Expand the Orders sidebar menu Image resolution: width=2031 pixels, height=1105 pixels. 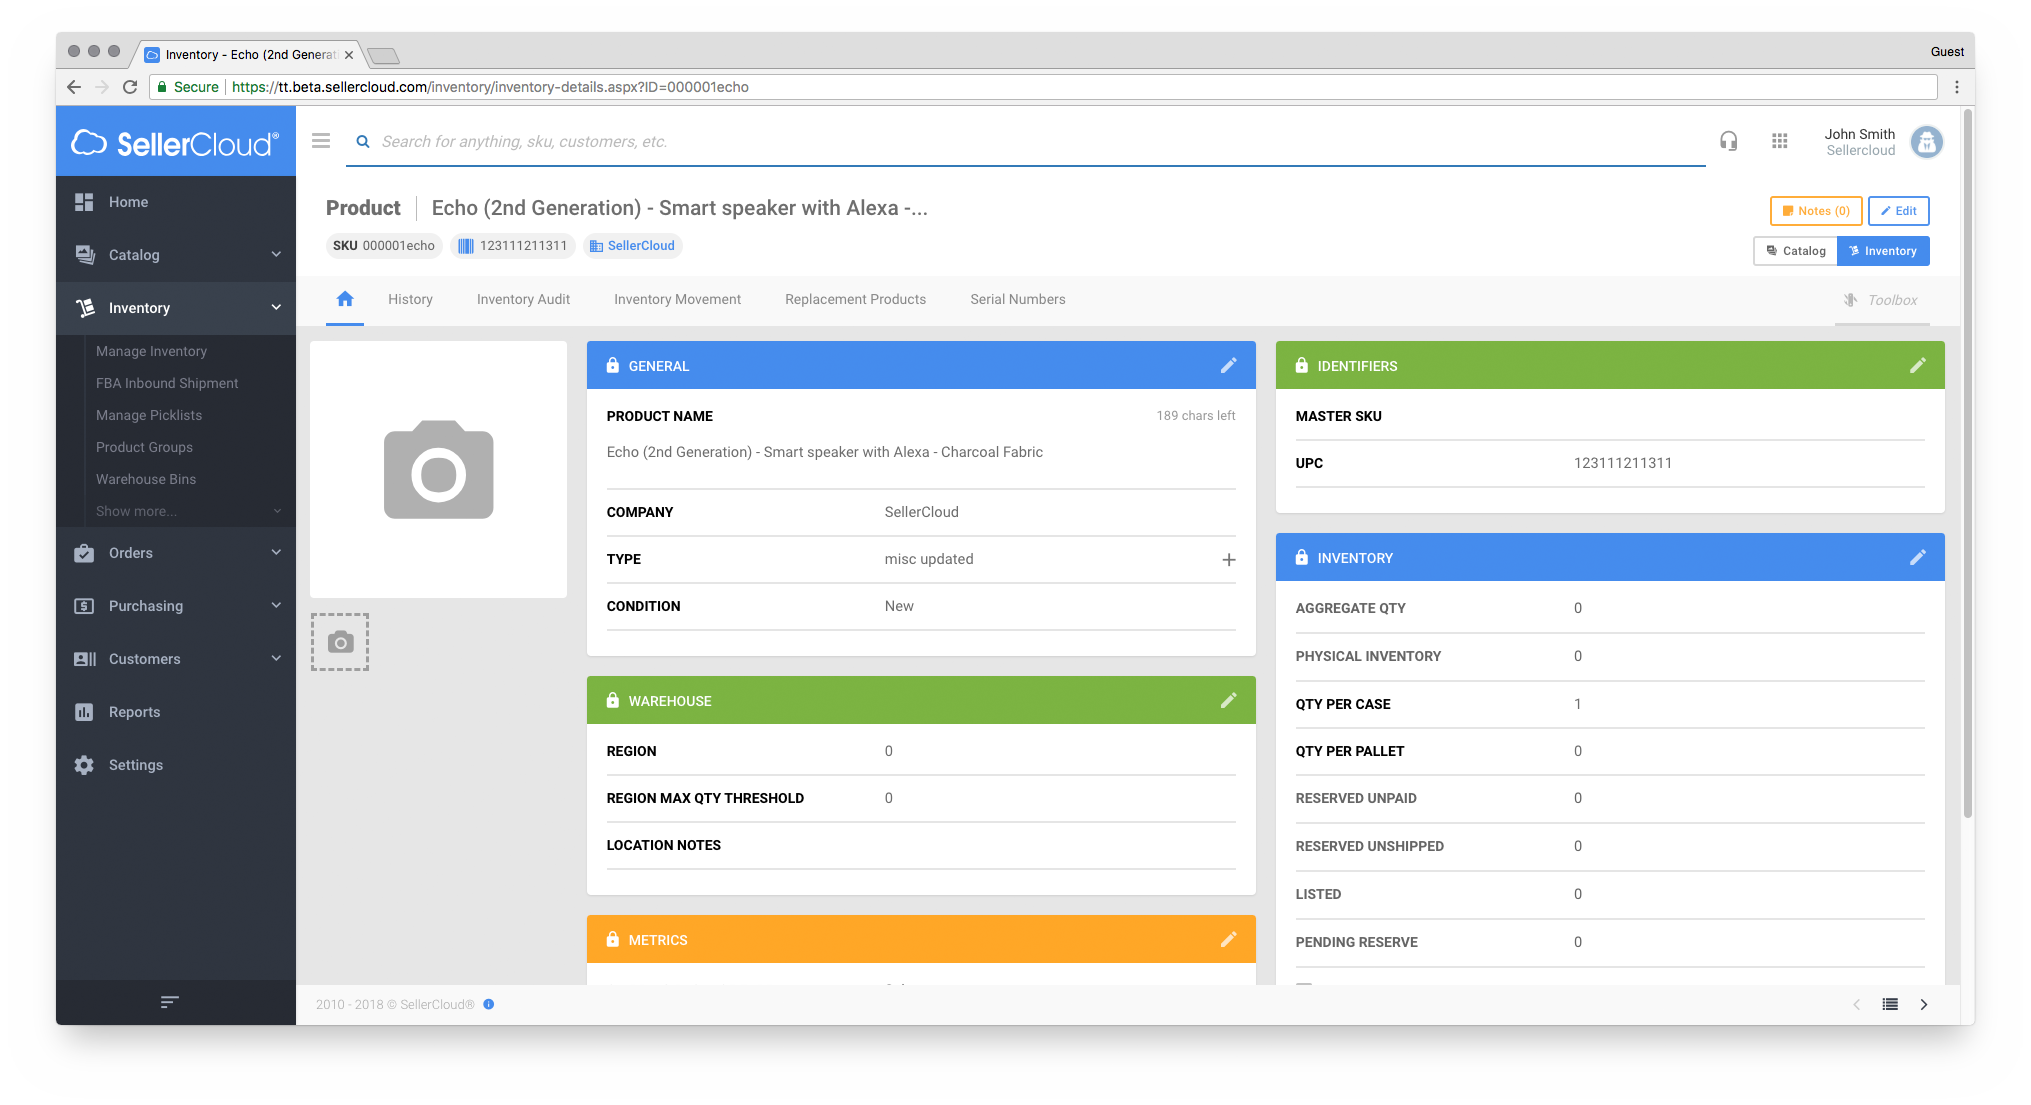(x=176, y=553)
